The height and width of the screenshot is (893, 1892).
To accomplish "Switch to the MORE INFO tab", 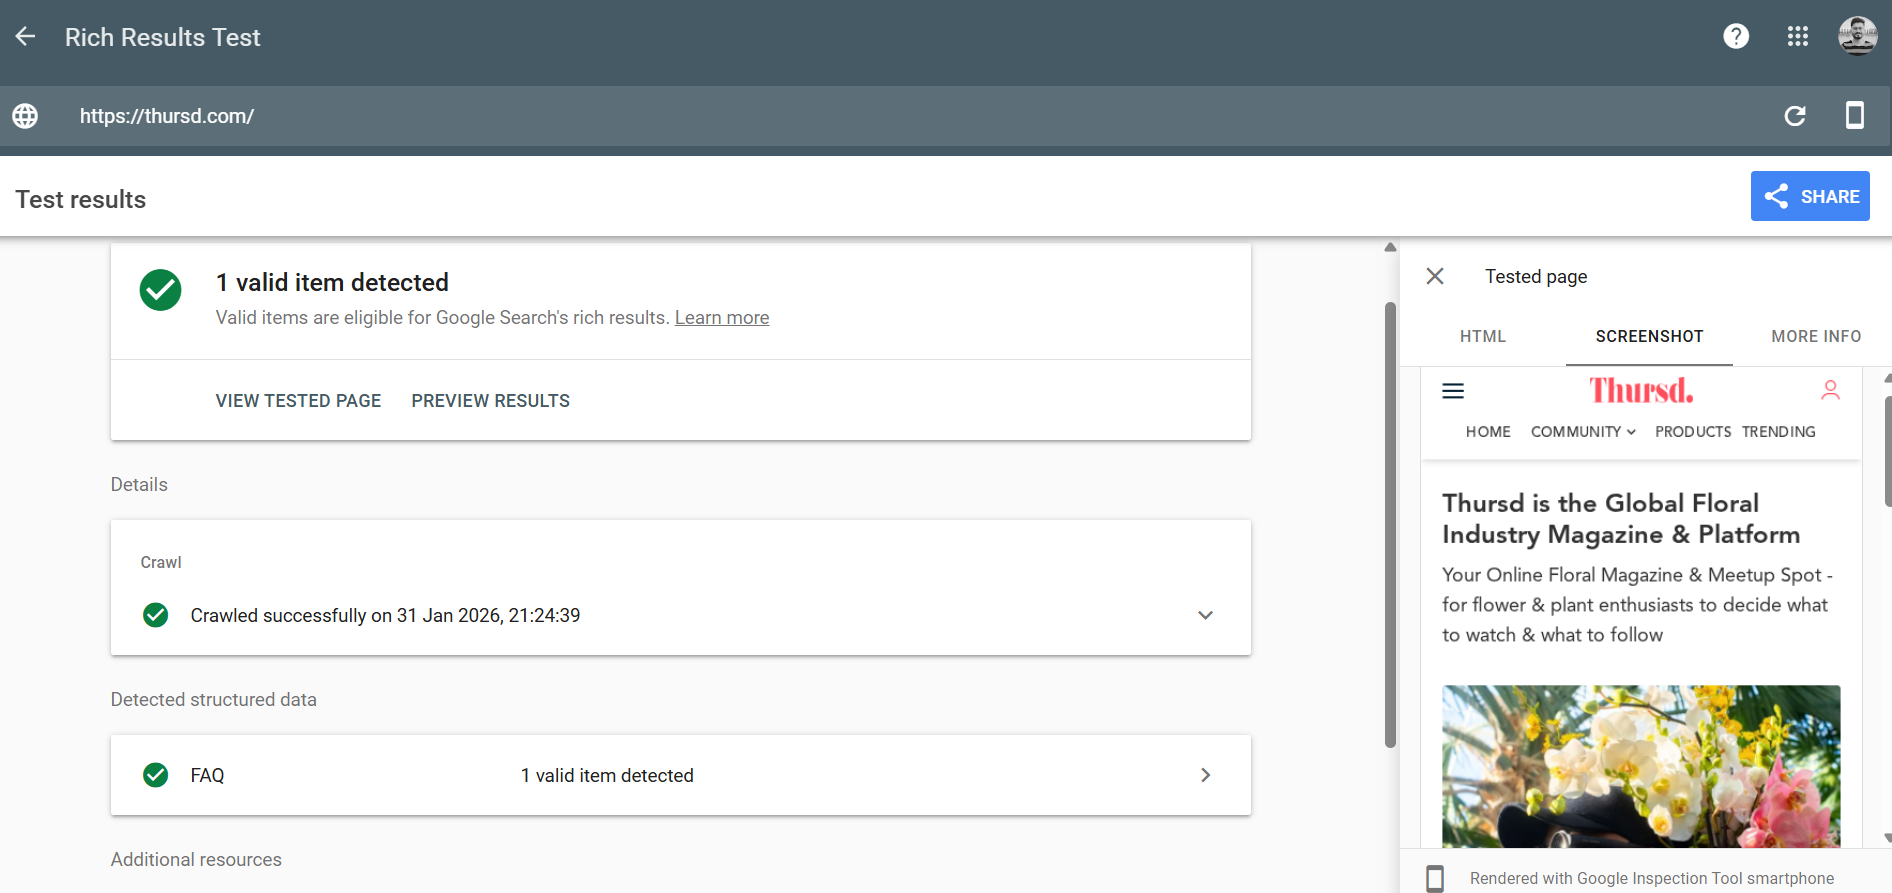I will pyautogui.click(x=1816, y=337).
